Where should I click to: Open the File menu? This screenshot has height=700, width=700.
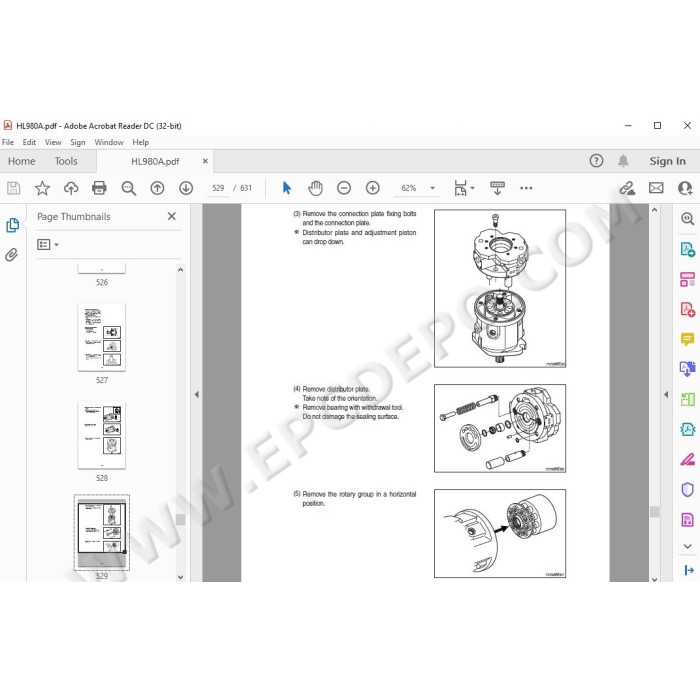[8, 142]
